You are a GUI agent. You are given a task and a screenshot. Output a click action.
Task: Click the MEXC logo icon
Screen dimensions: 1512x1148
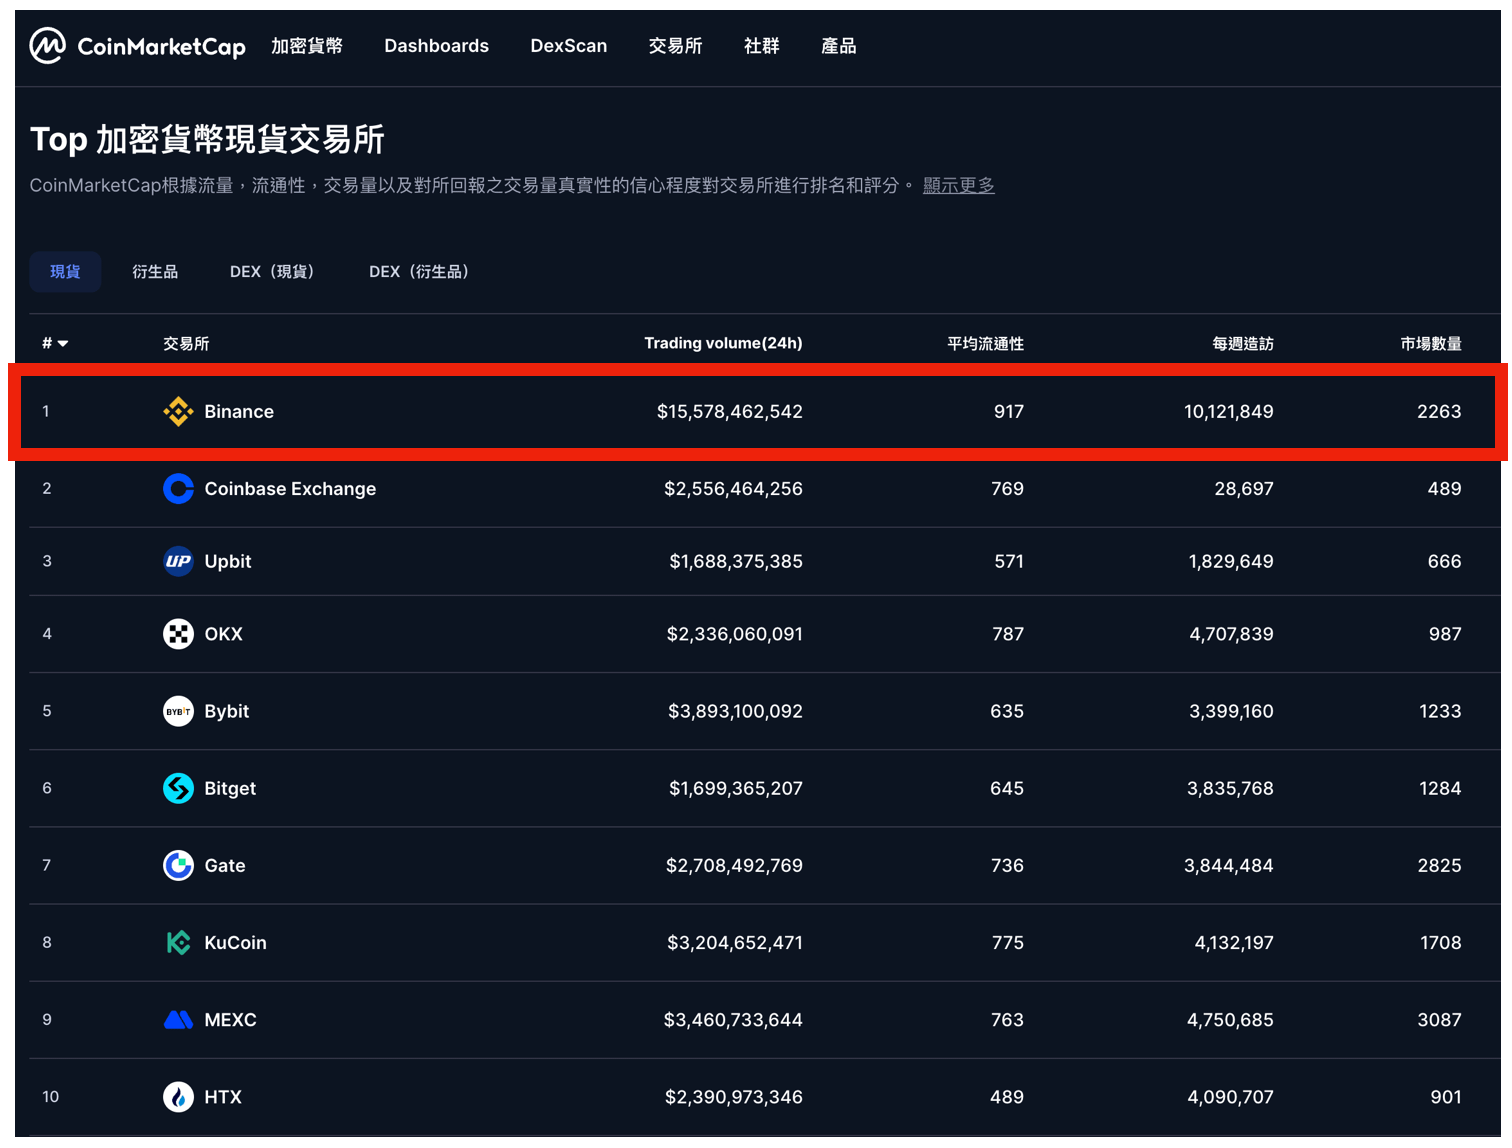tap(178, 1020)
